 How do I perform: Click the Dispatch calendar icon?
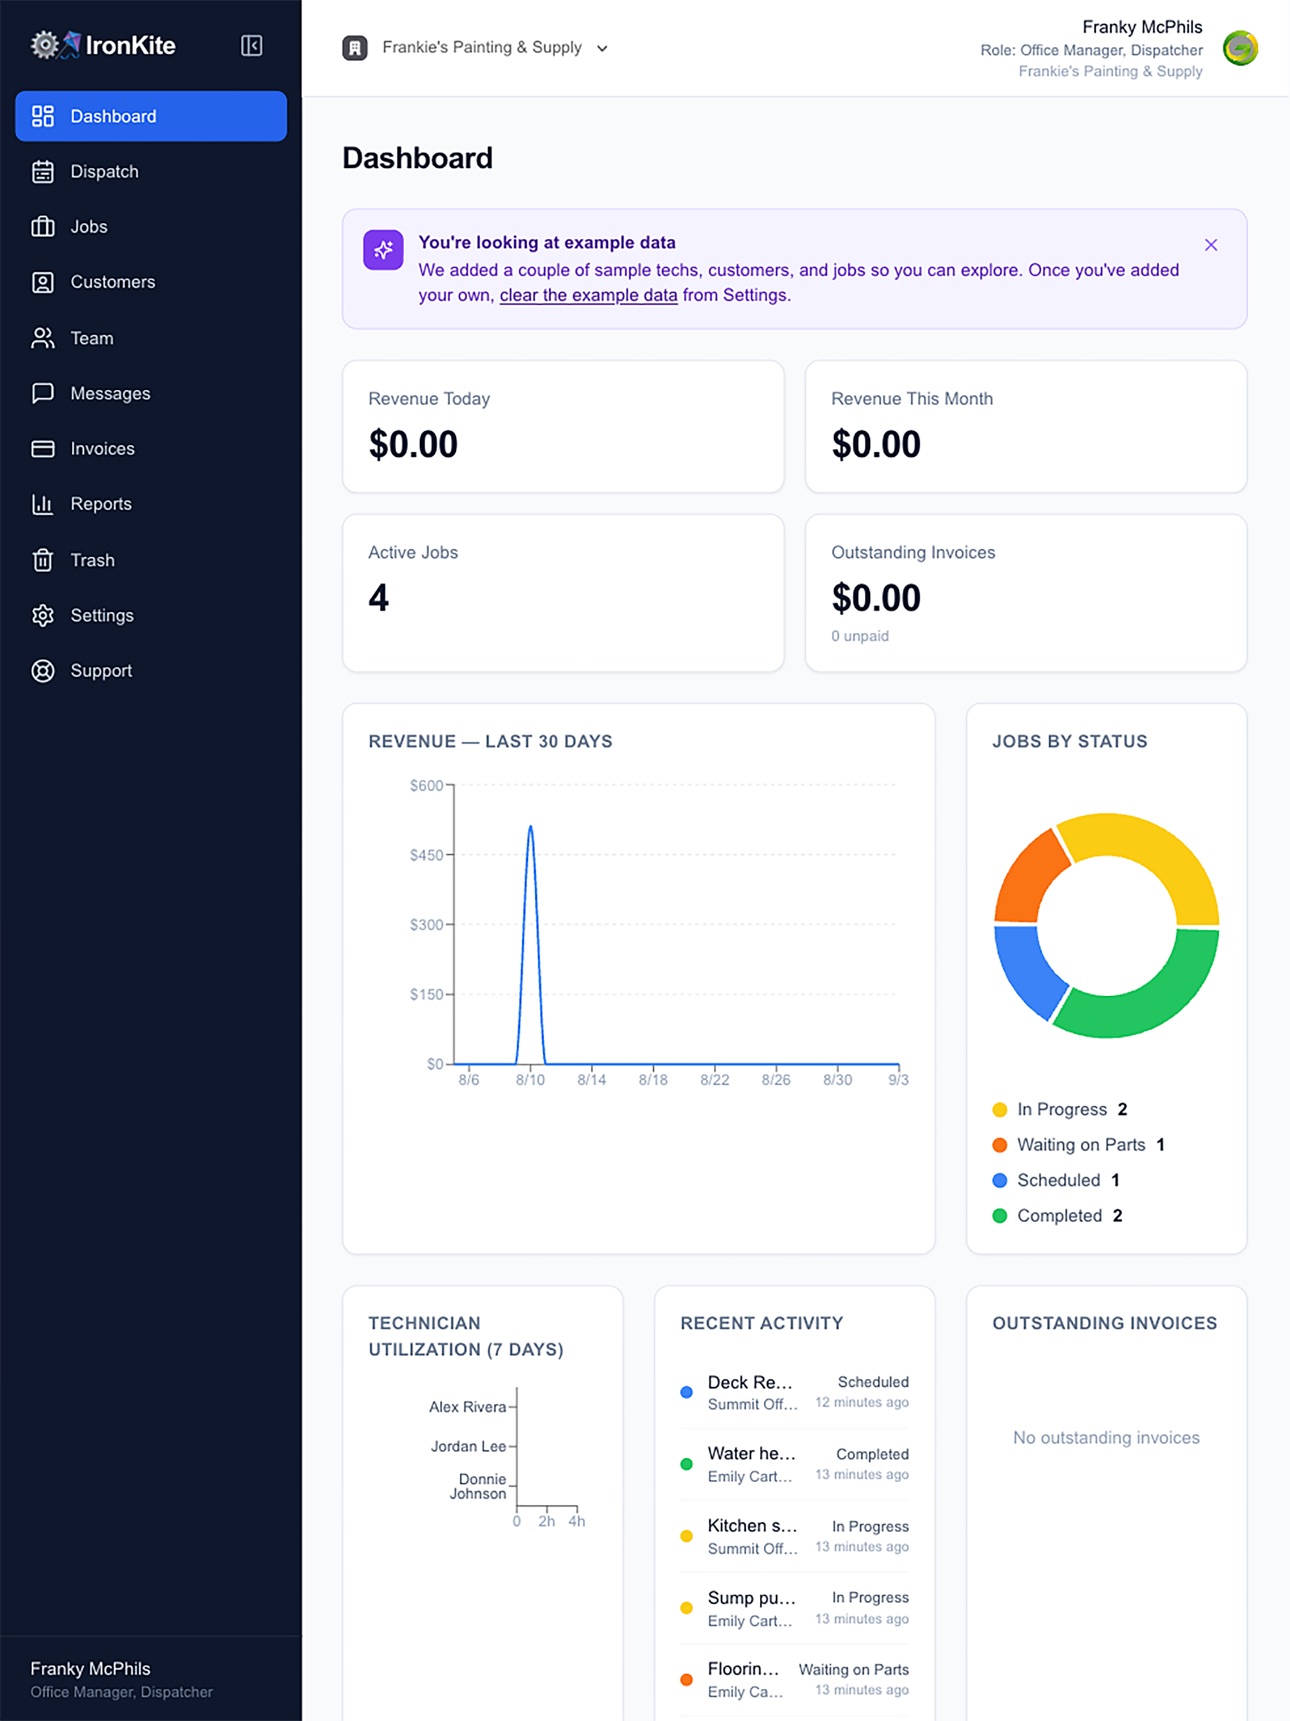click(43, 172)
